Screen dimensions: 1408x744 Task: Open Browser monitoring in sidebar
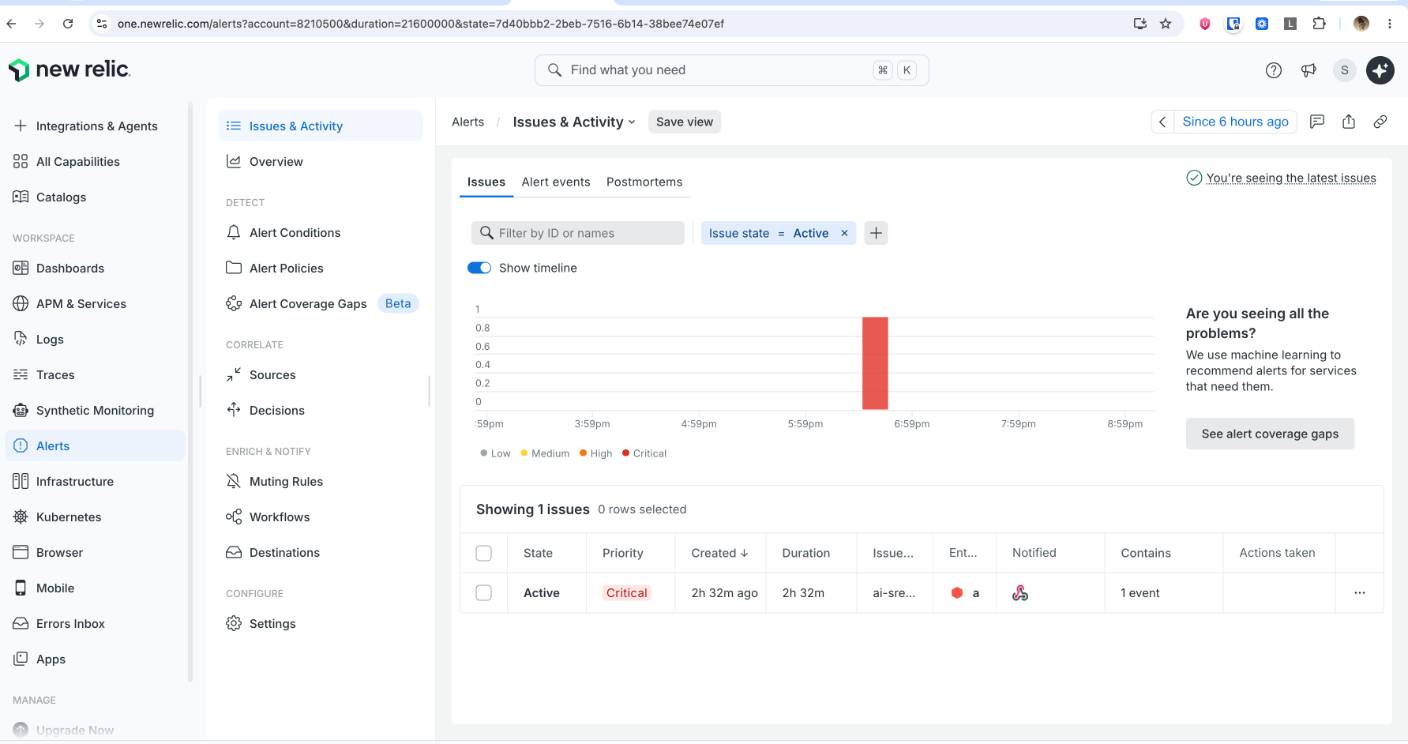coord(96,552)
